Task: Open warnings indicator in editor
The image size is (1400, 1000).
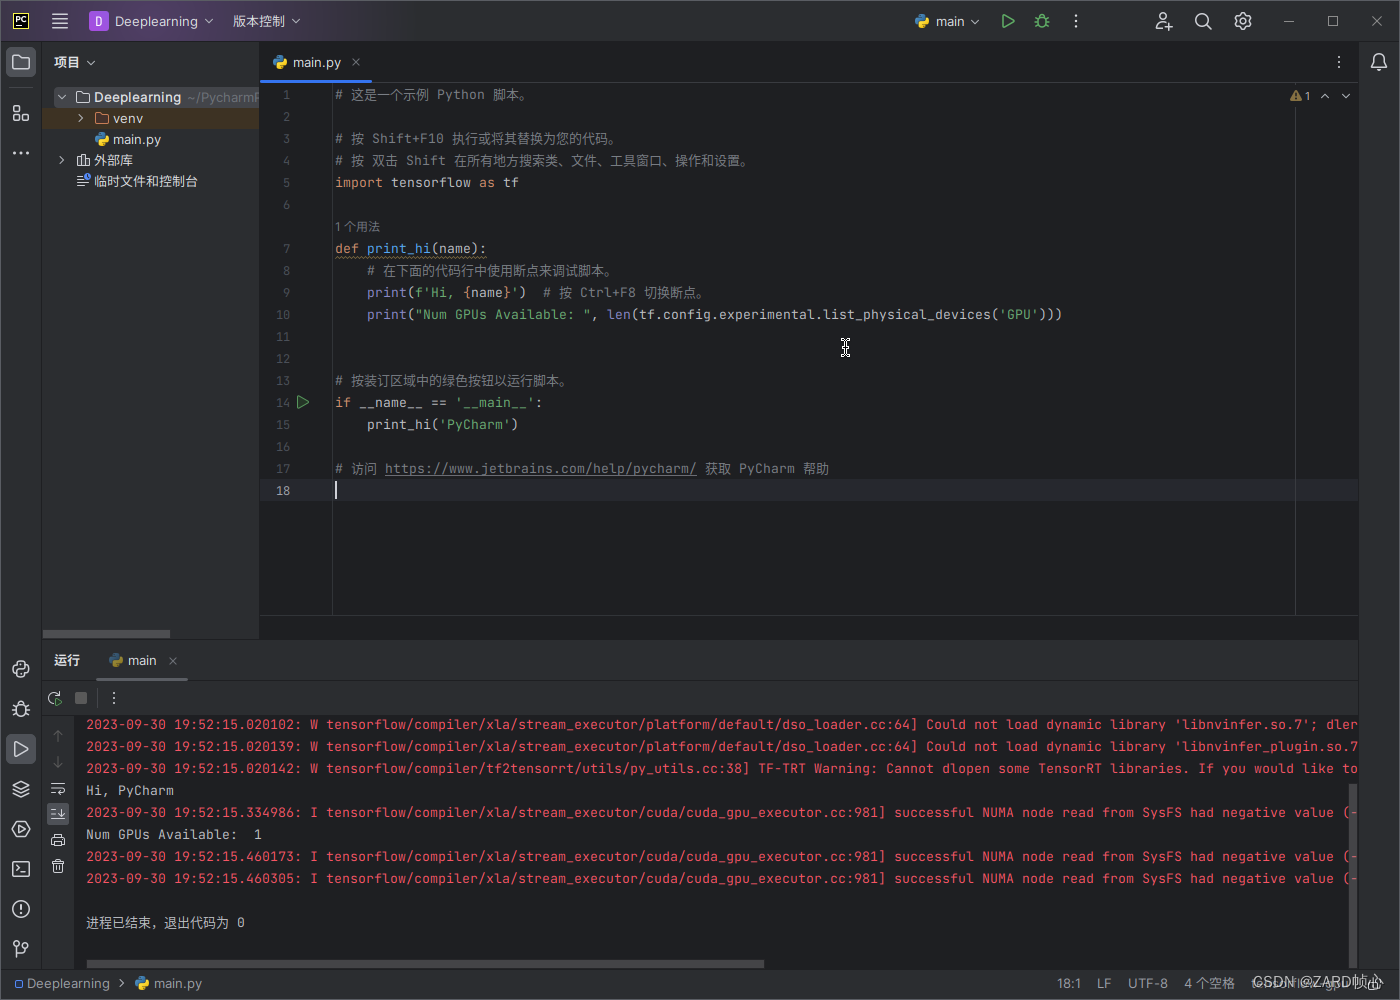Action: (x=1300, y=96)
